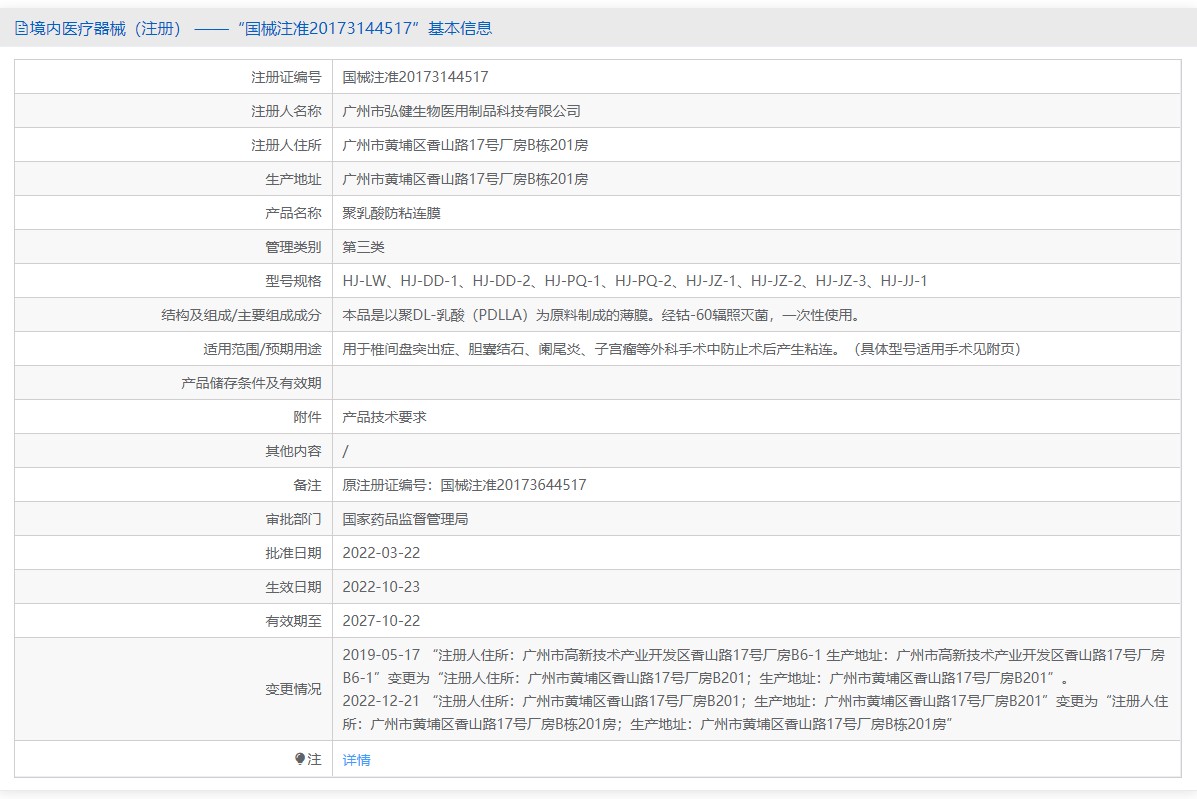Click attachment value 产品技术要求

click(x=384, y=417)
